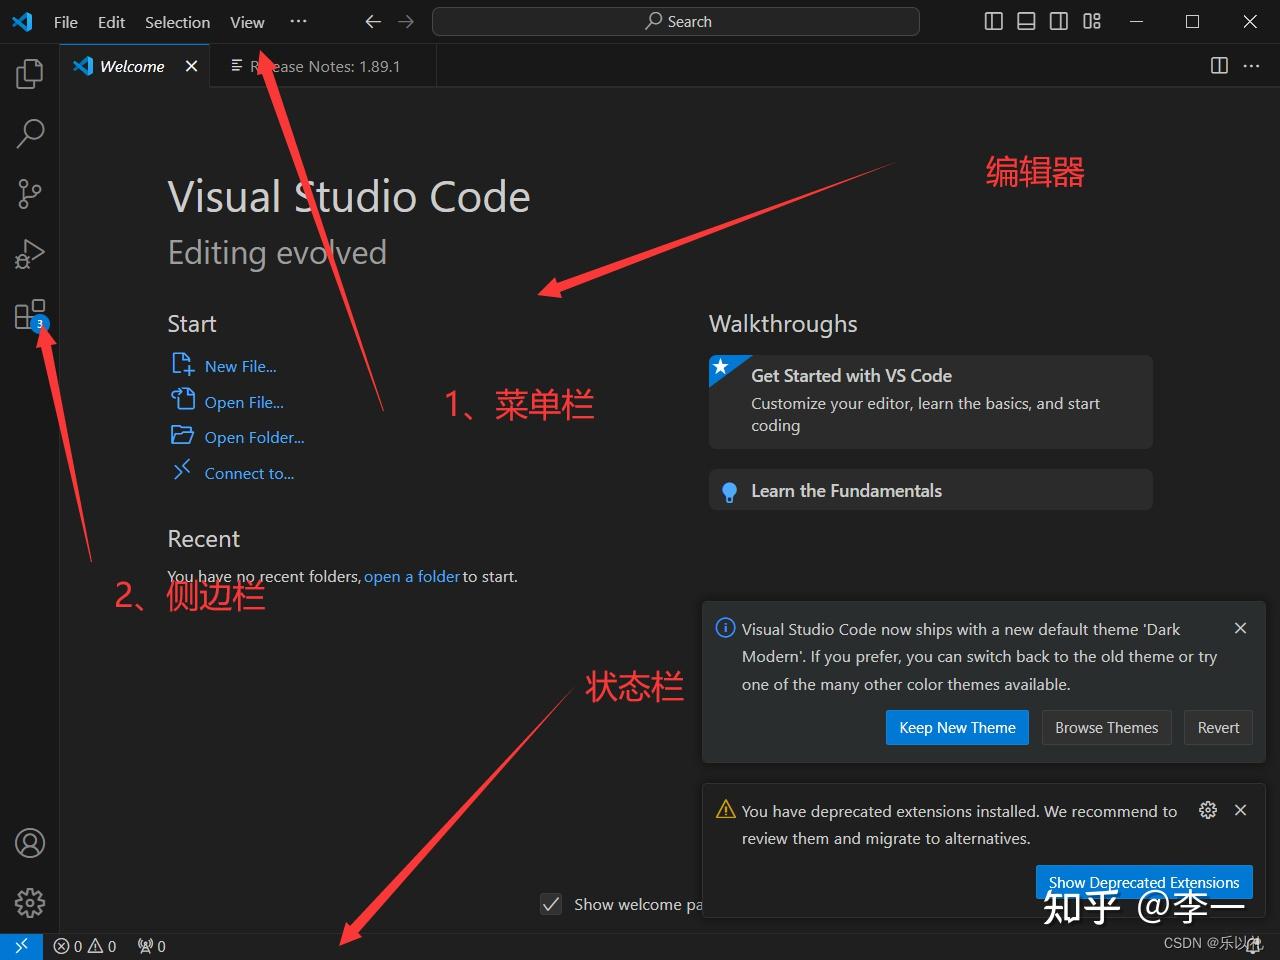The height and width of the screenshot is (960, 1280).
Task: Open the Source Control view
Action: click(29, 193)
